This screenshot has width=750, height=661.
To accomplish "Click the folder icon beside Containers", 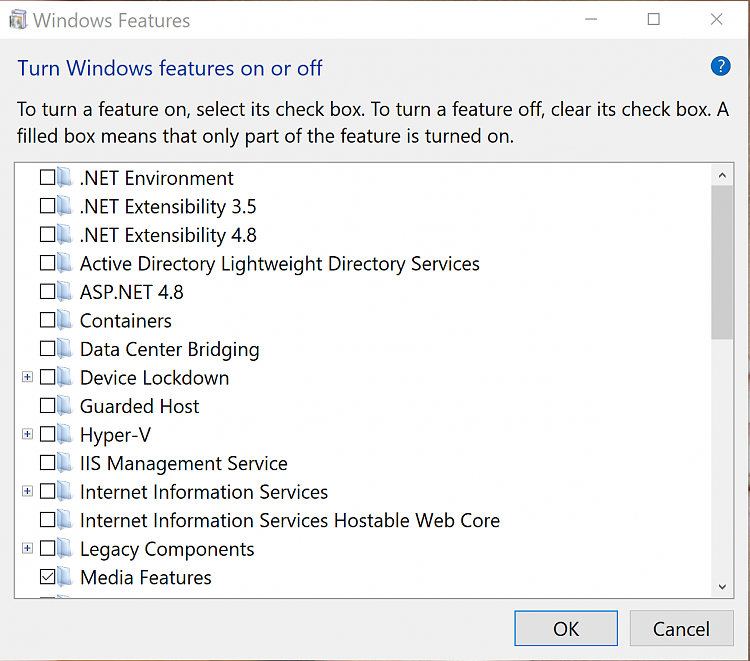I will (x=65, y=320).
